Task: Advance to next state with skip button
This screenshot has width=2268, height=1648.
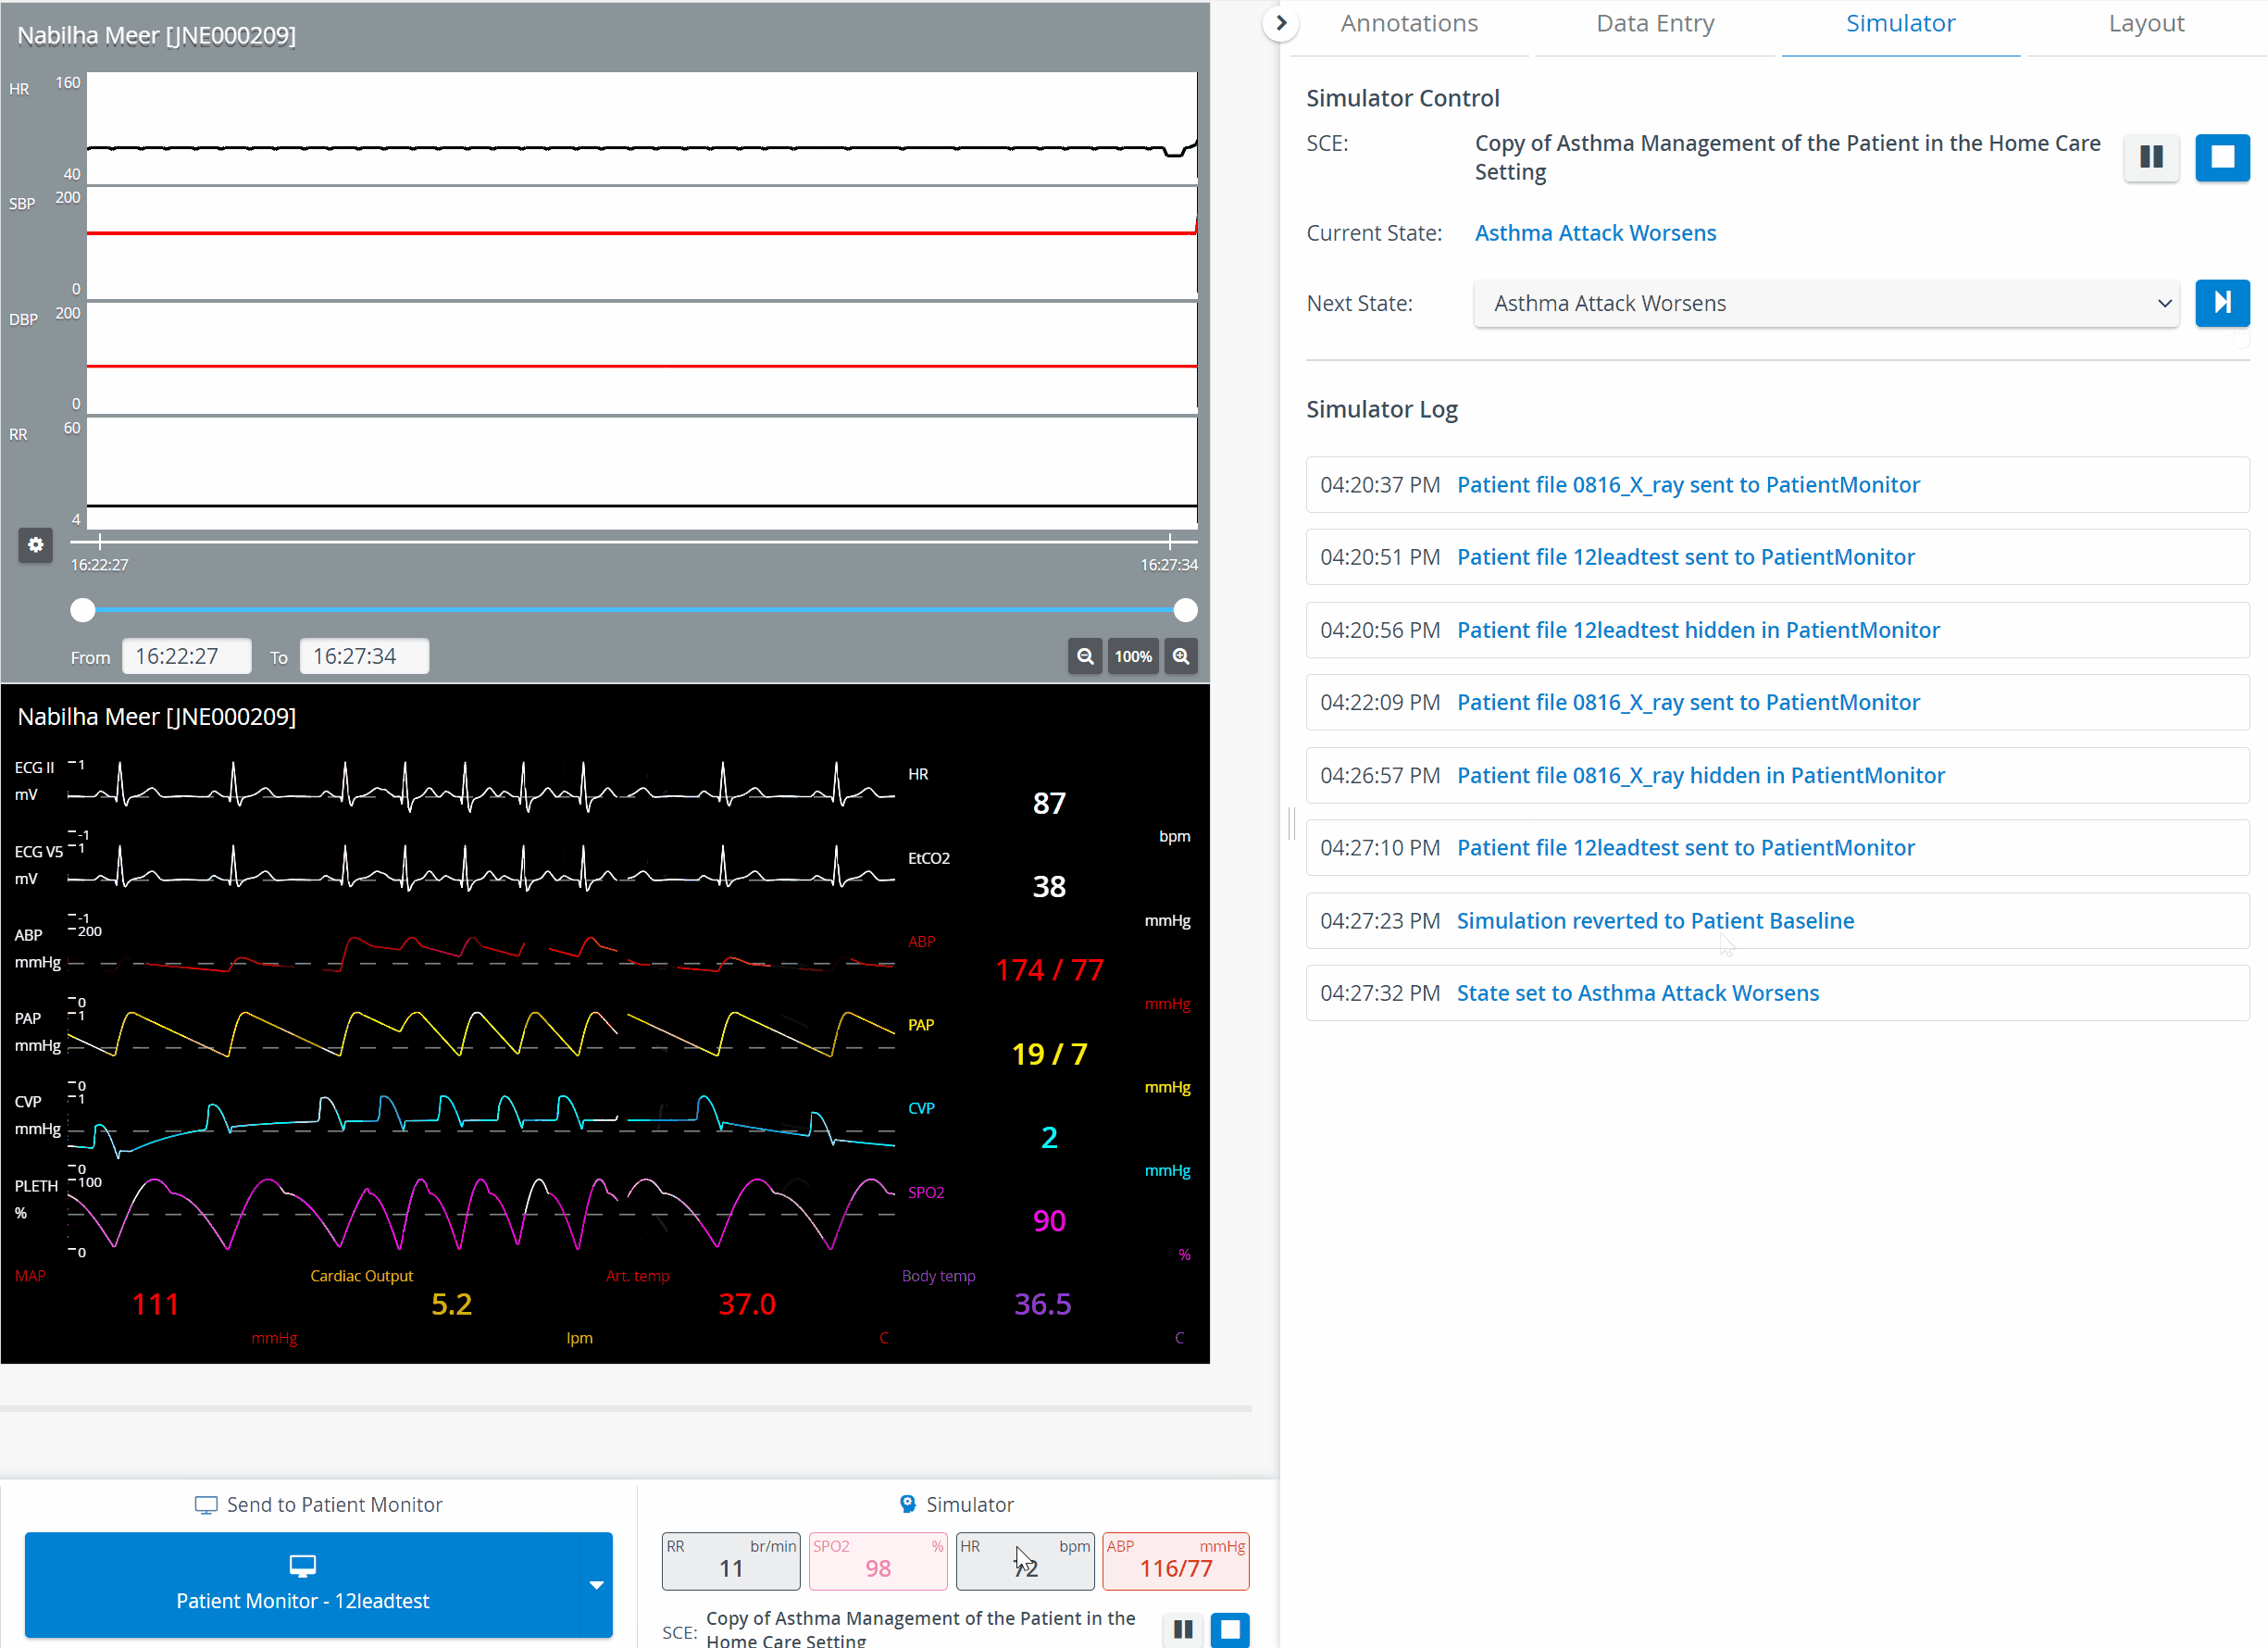Action: point(2222,303)
